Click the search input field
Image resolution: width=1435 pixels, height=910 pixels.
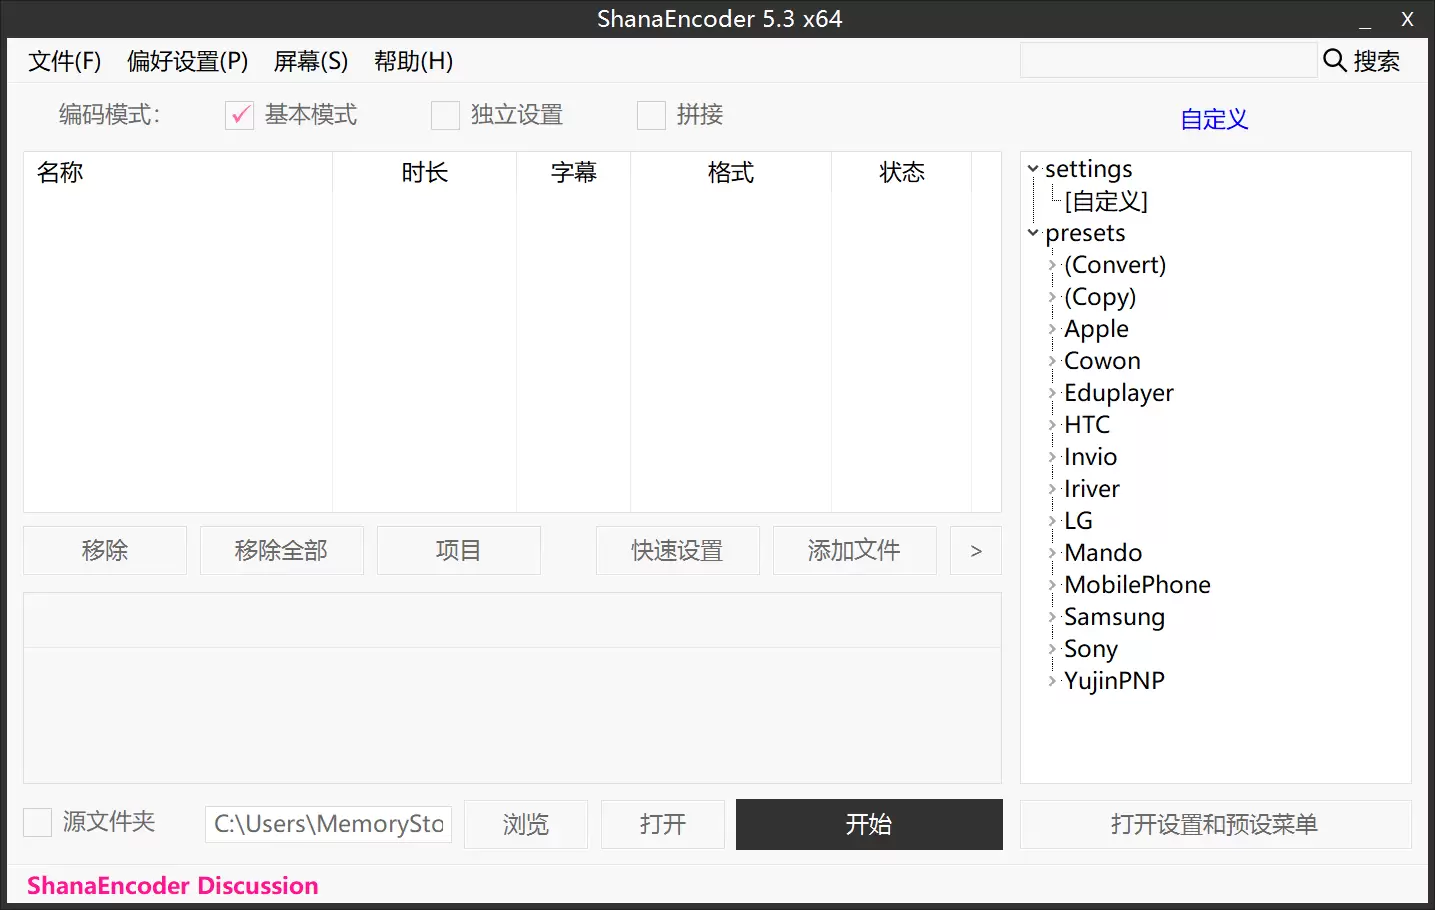point(1168,60)
